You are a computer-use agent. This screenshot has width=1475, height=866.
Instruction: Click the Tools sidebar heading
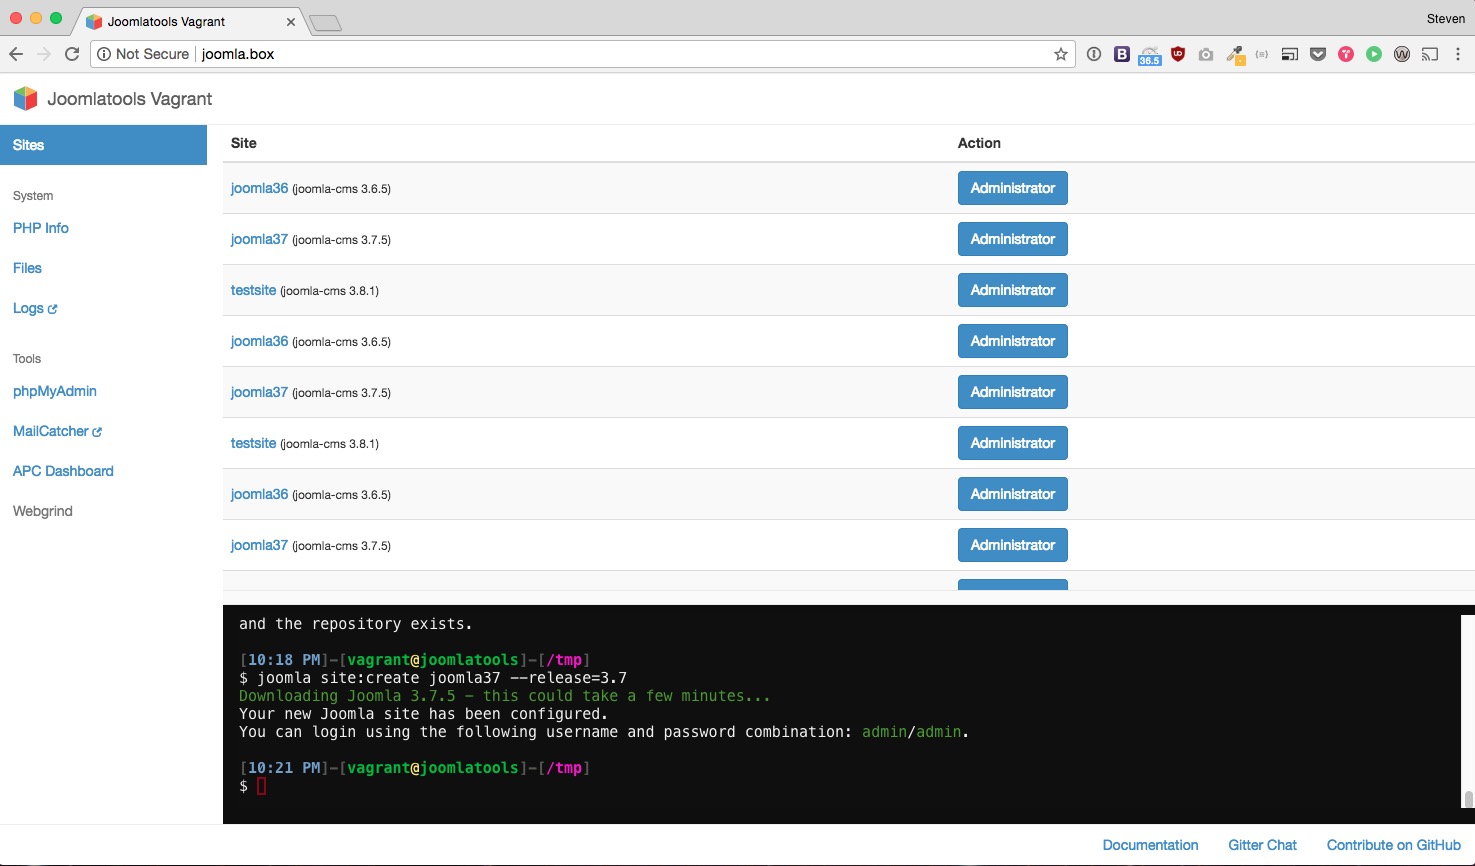point(27,359)
